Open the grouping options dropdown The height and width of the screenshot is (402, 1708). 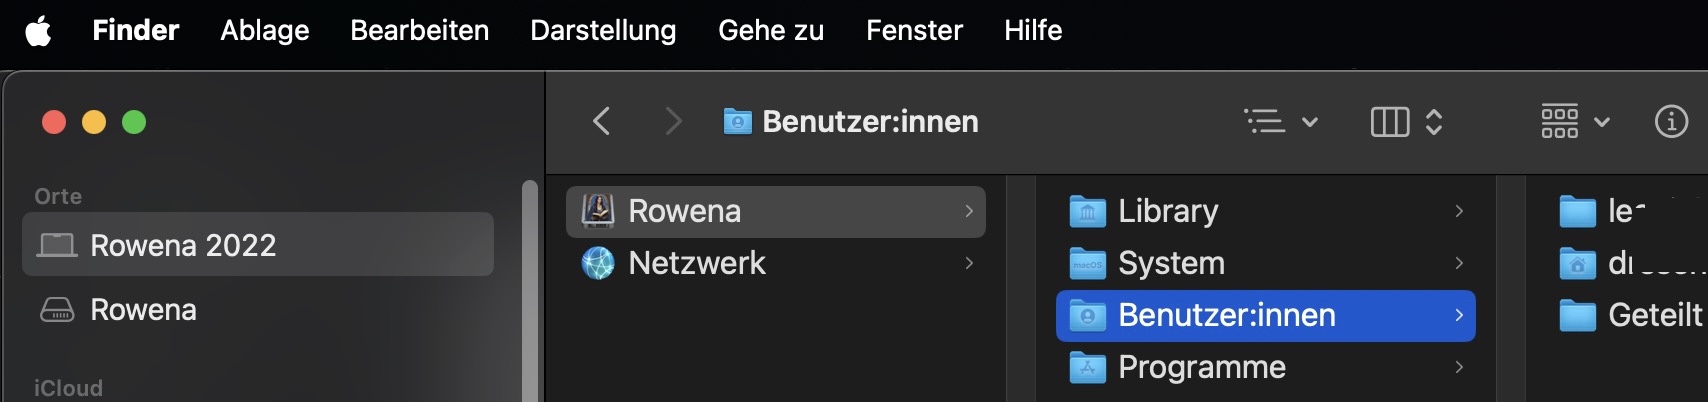tap(1575, 122)
